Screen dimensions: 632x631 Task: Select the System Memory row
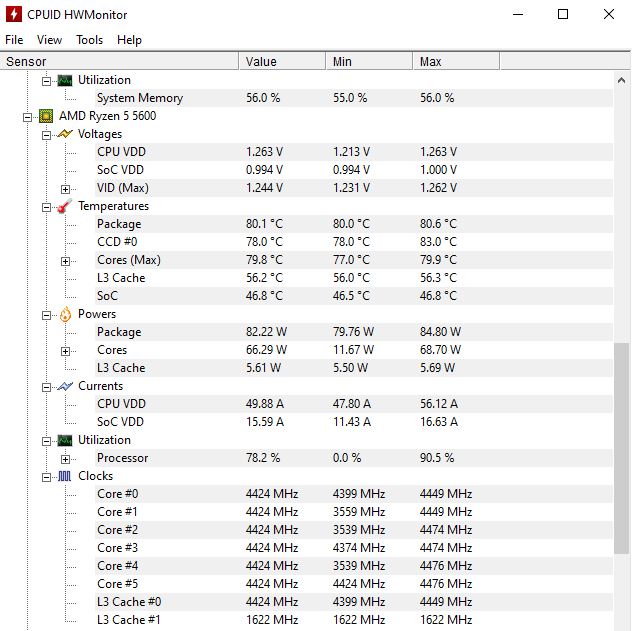[354, 98]
